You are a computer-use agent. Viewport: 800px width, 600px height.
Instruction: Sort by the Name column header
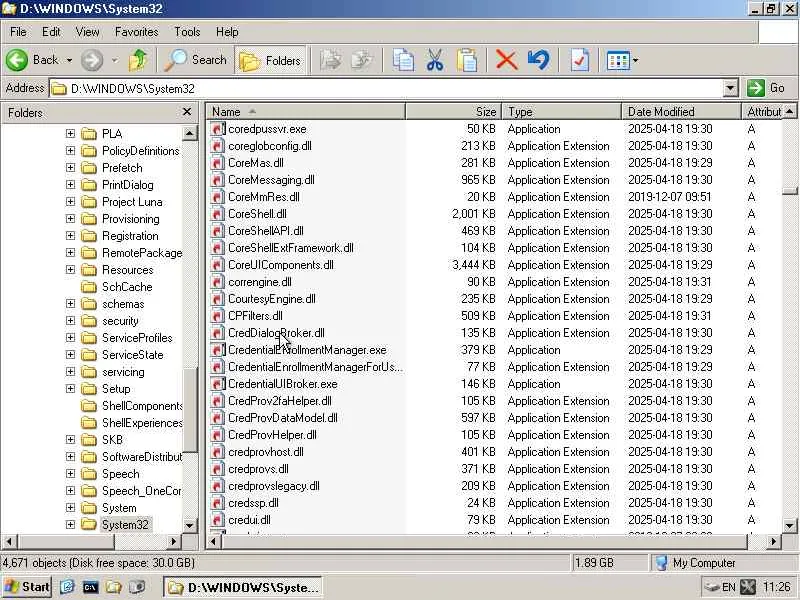305,111
